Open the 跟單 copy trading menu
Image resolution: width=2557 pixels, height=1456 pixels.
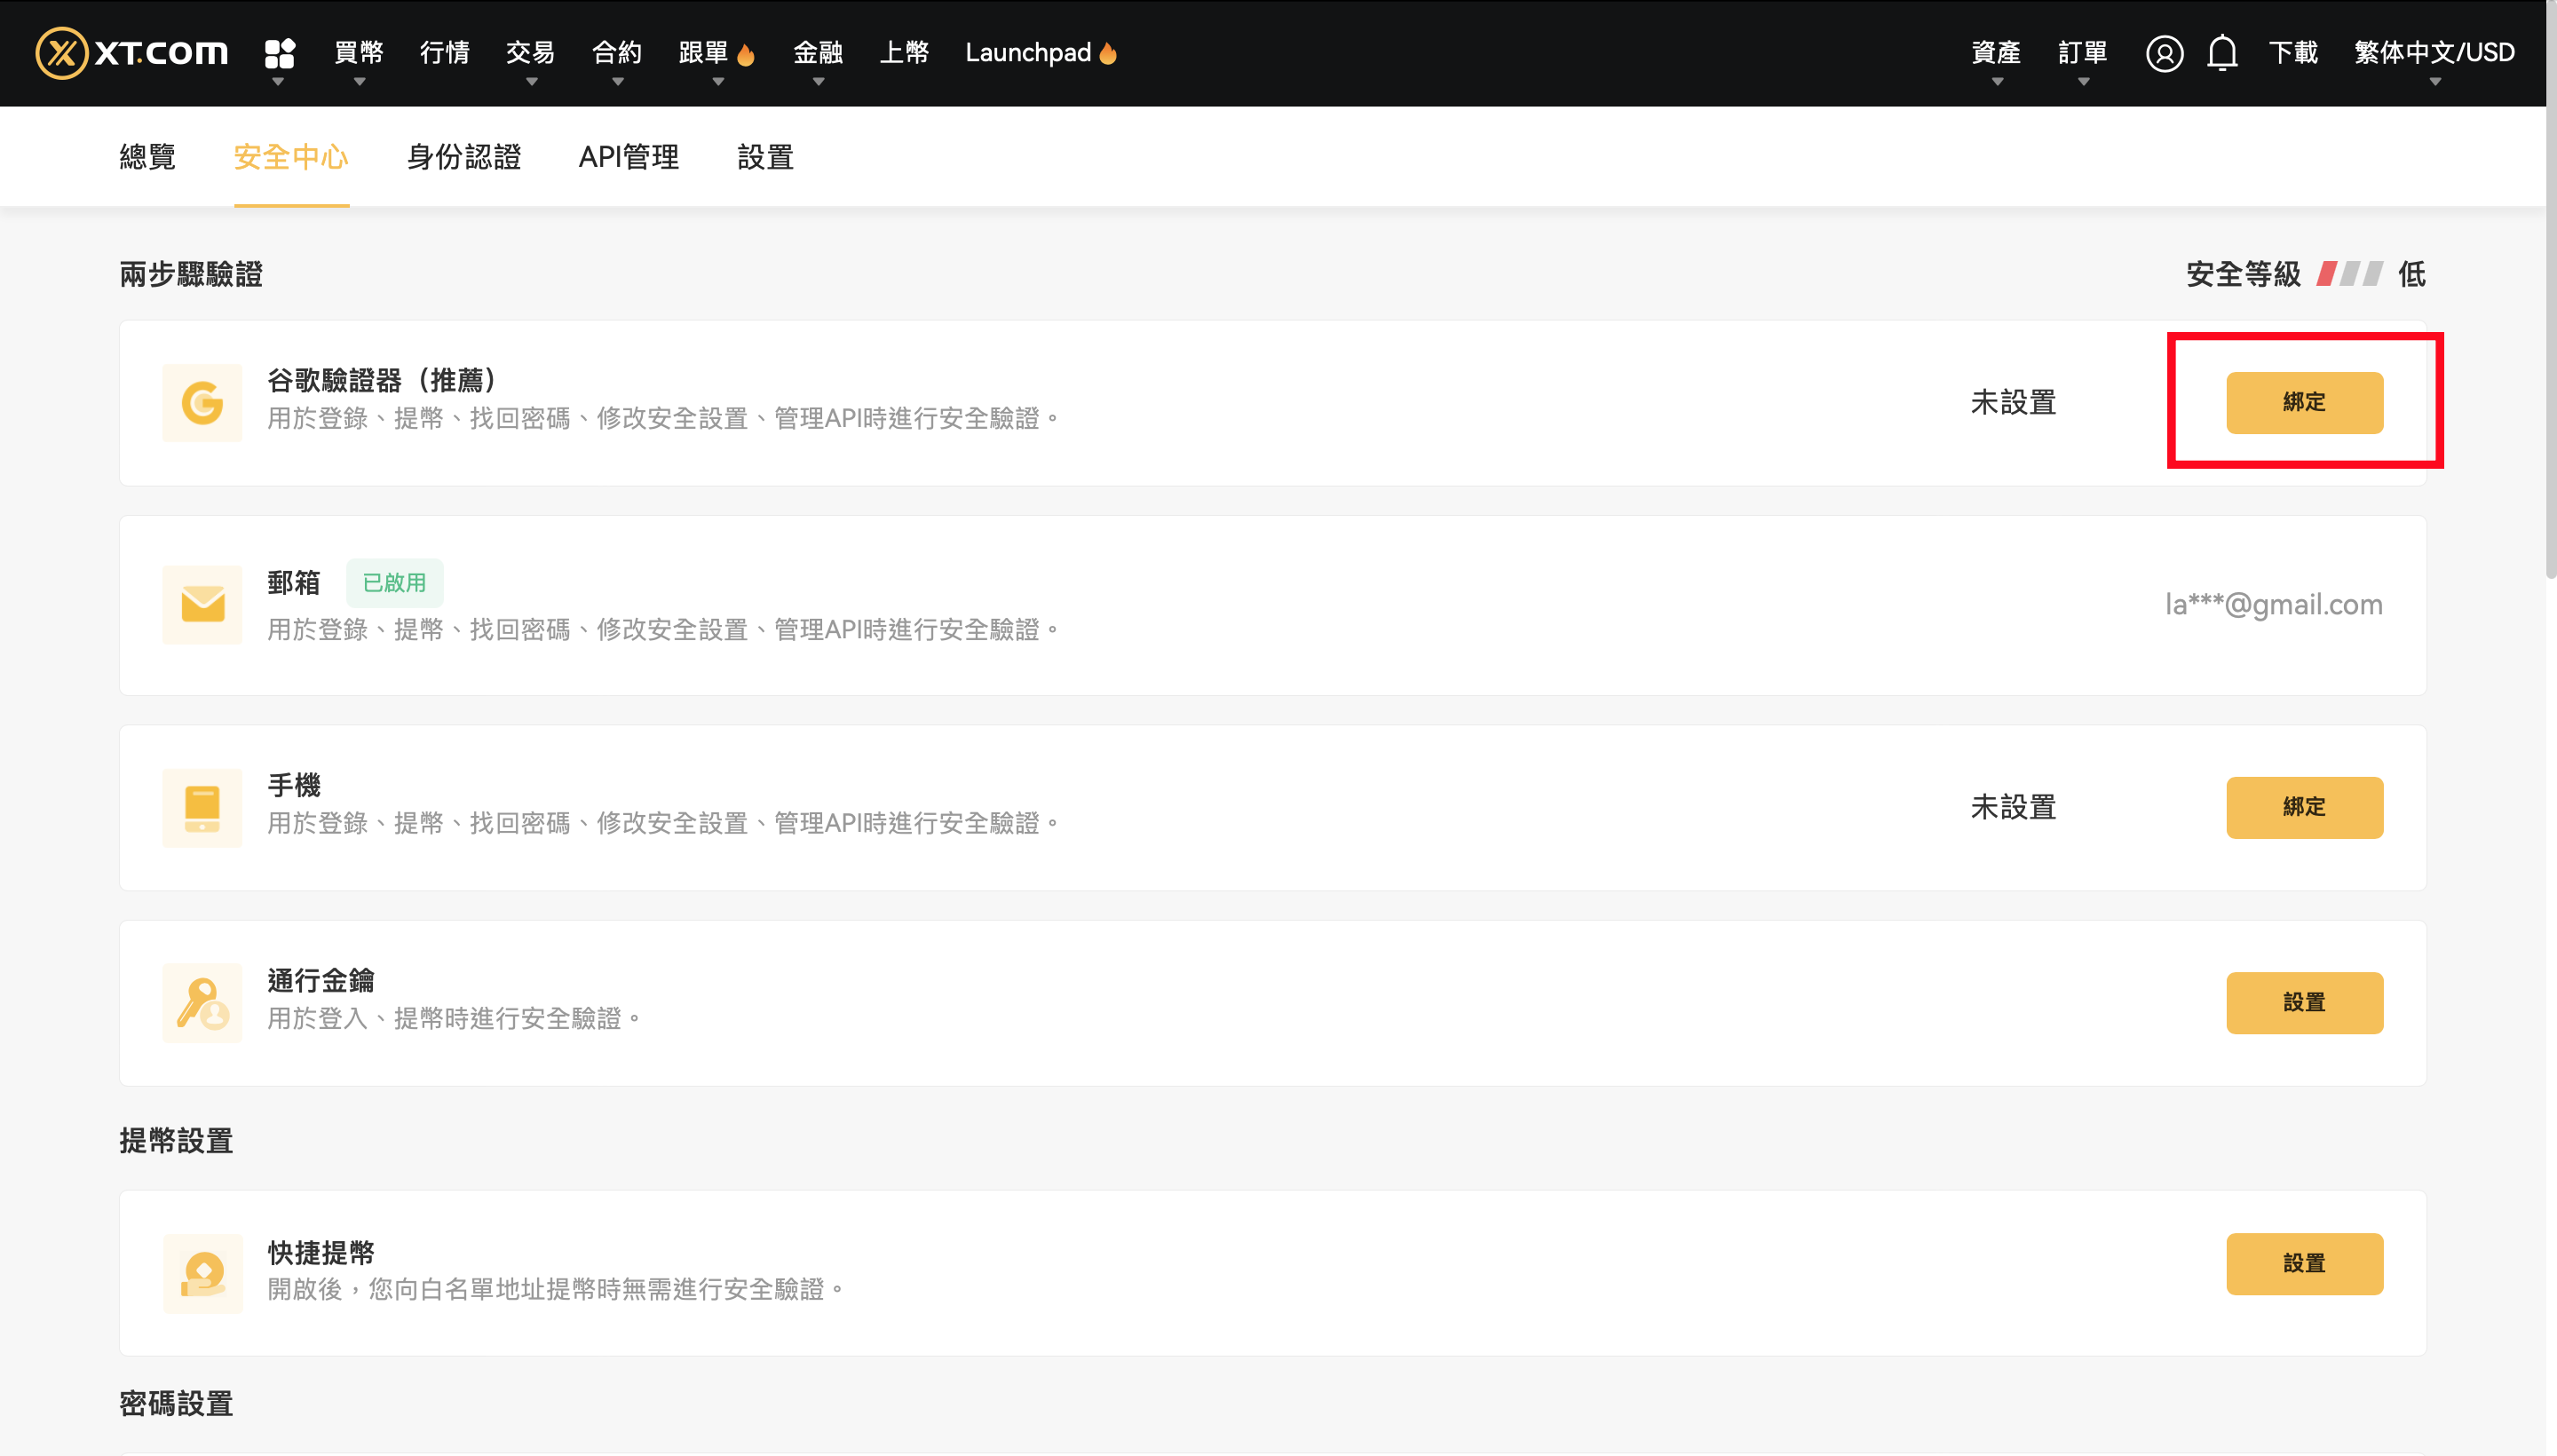click(704, 53)
